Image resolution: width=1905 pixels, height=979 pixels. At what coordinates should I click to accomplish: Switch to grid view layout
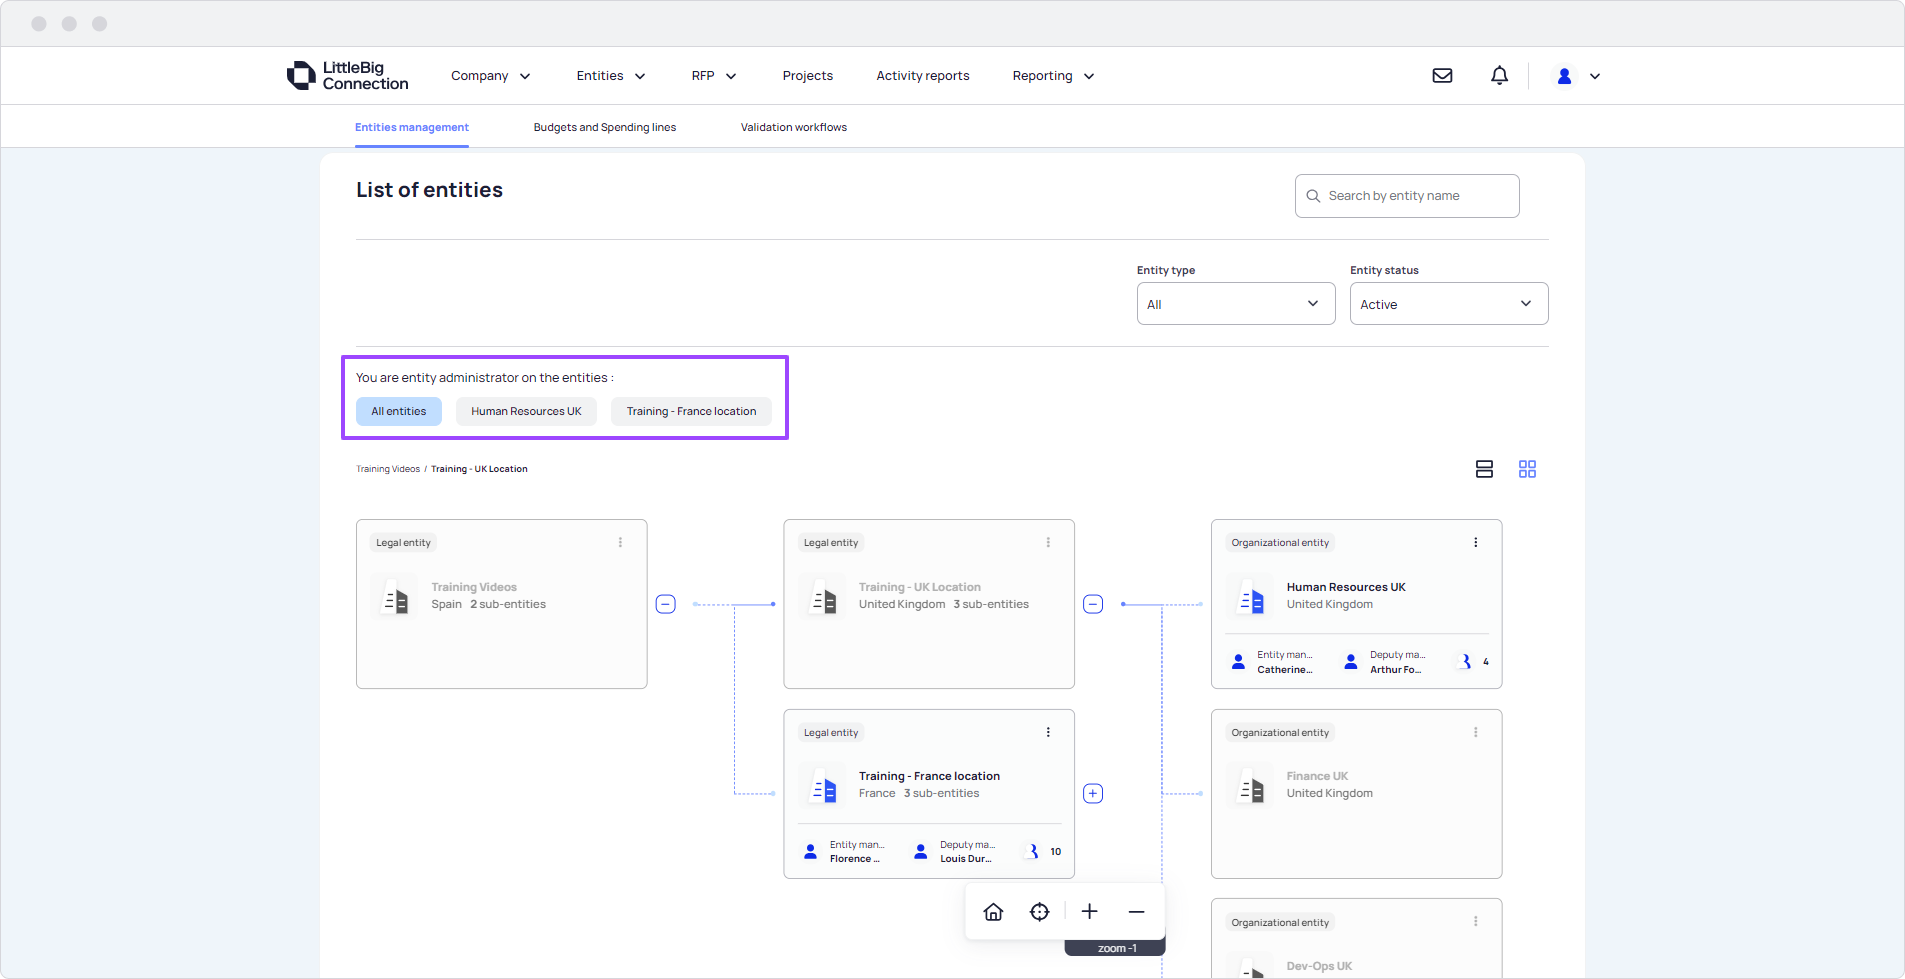tap(1527, 469)
